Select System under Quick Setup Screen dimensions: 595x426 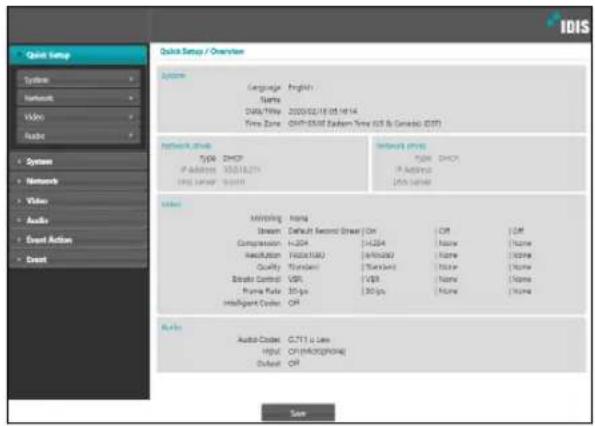point(78,80)
